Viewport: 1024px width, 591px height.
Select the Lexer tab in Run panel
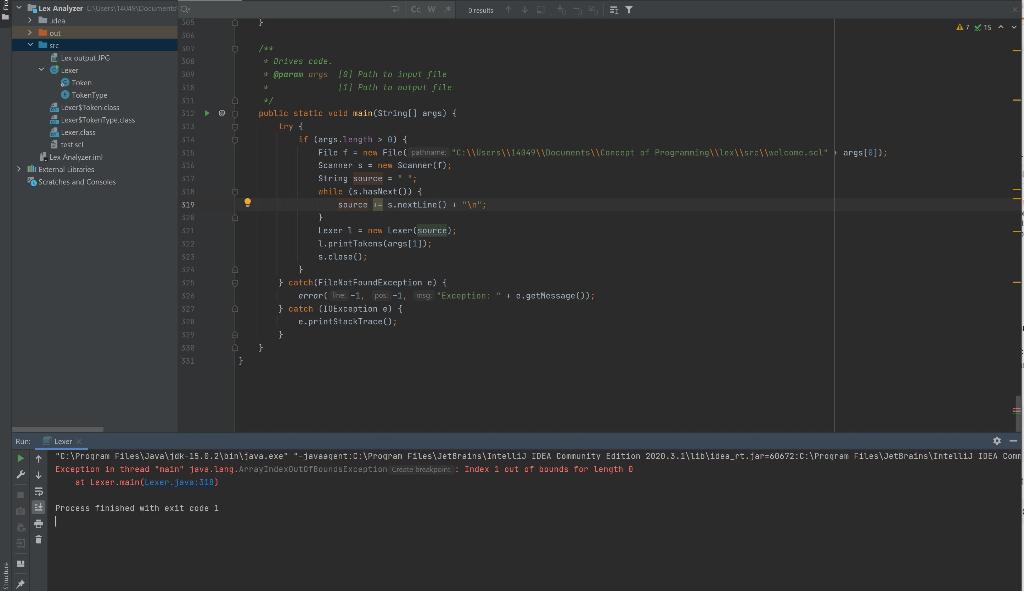63,441
